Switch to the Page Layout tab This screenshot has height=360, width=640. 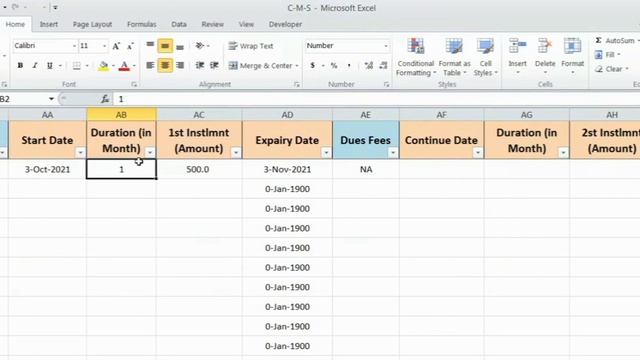click(x=92, y=24)
